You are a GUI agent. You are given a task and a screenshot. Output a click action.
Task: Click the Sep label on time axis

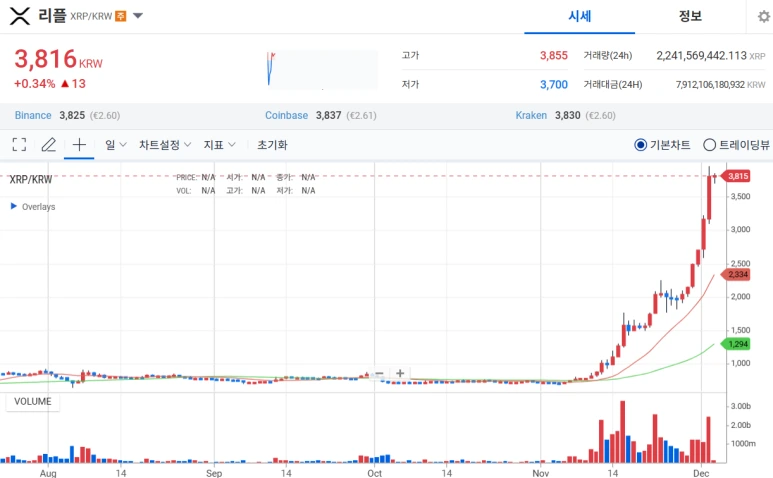click(214, 473)
